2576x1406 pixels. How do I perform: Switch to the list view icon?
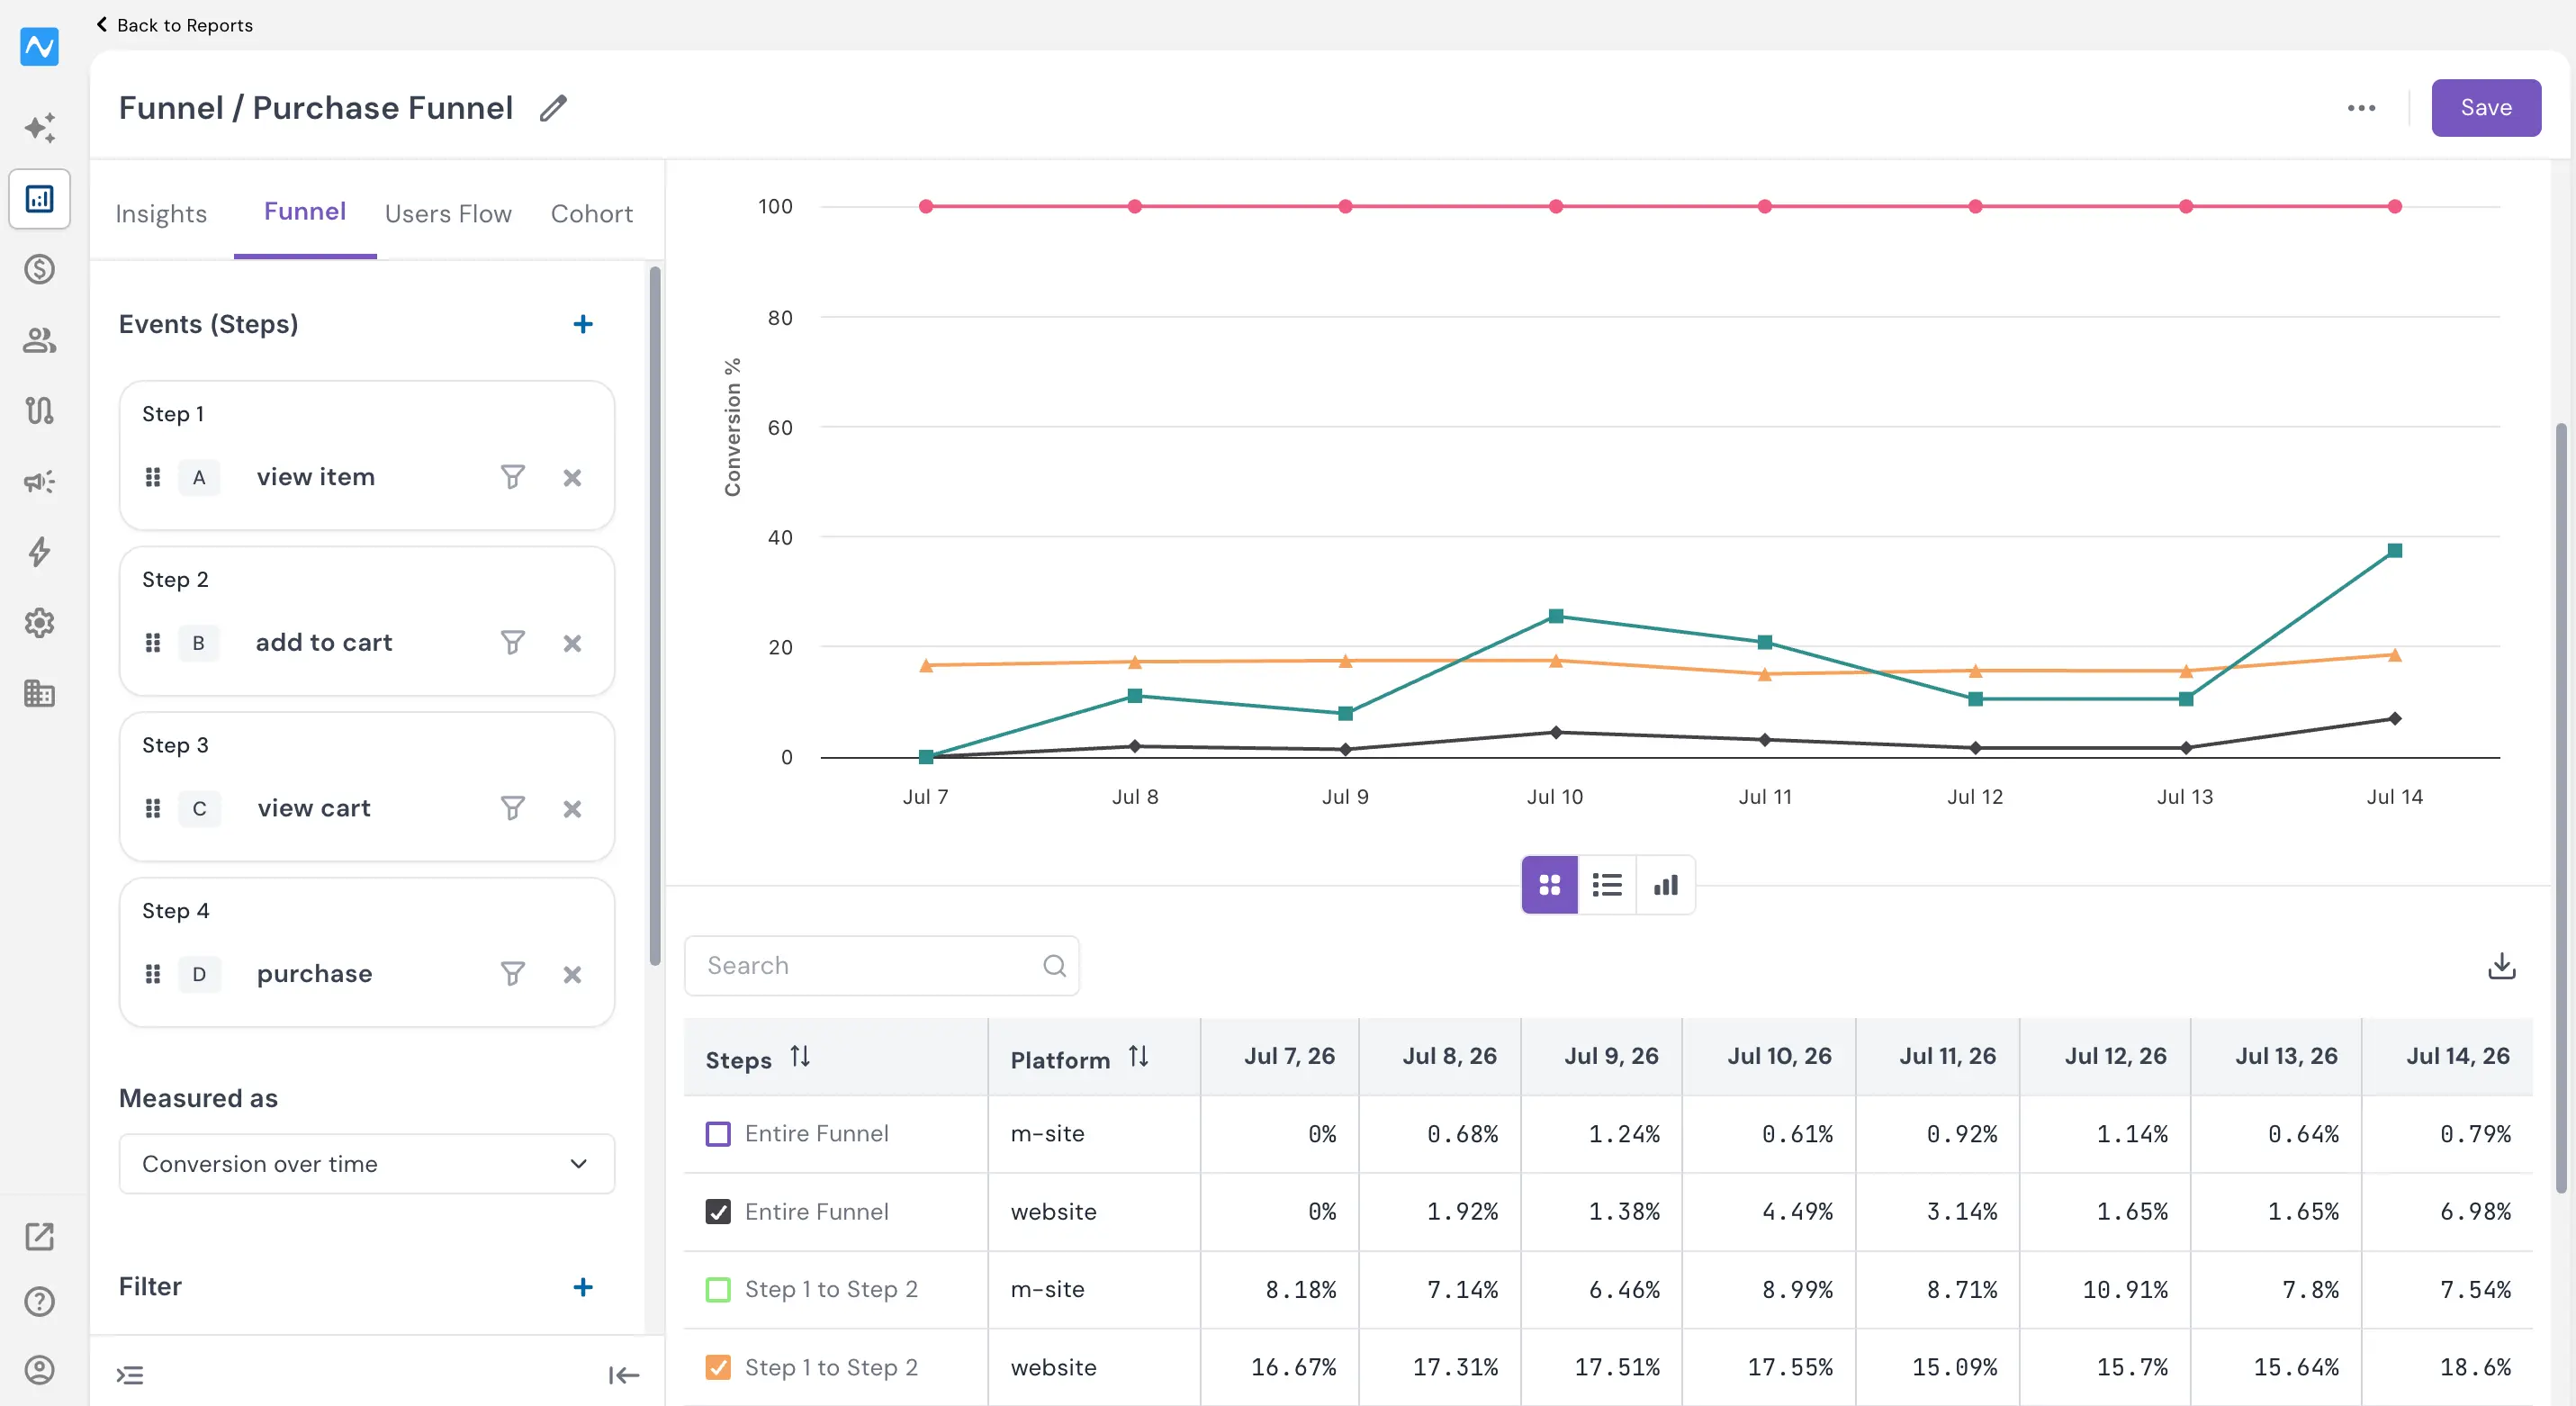point(1607,885)
